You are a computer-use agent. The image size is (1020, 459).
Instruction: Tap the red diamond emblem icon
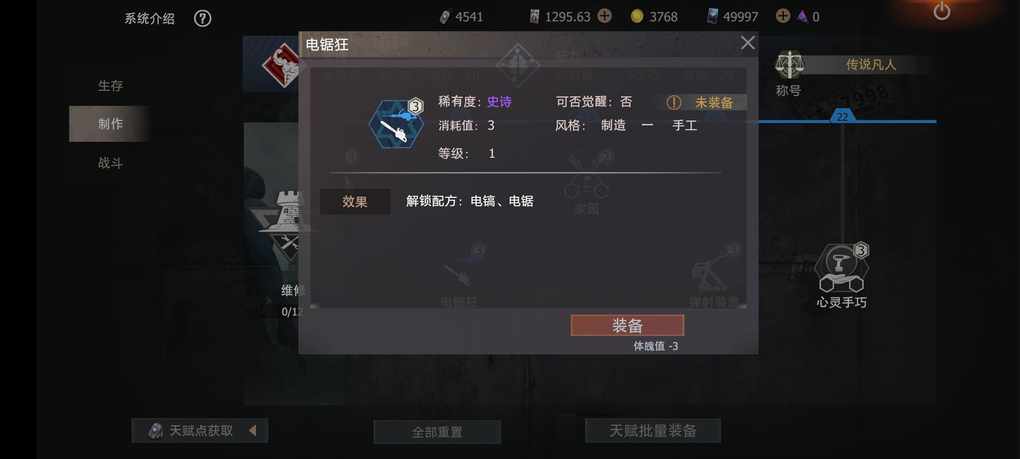click(281, 65)
